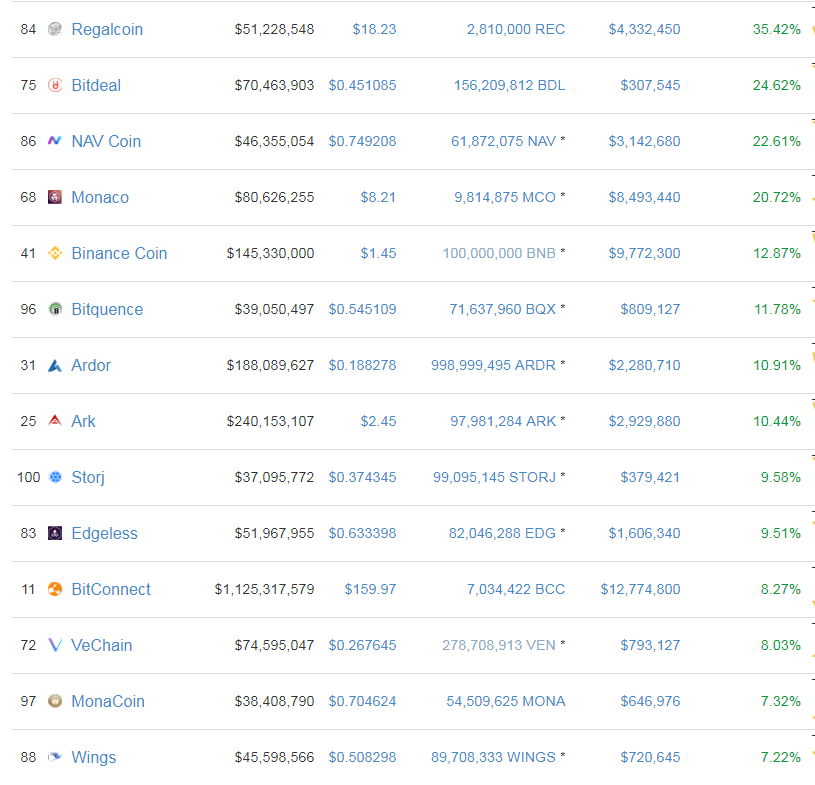Image resolution: width=815 pixels, height=785 pixels.
Task: Click Binance Coin volume $9,772,300
Action: [645, 253]
